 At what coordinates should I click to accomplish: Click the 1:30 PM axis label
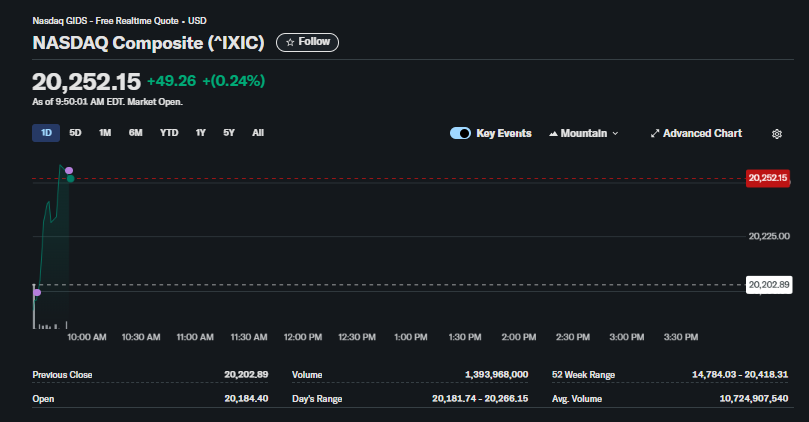(x=465, y=337)
